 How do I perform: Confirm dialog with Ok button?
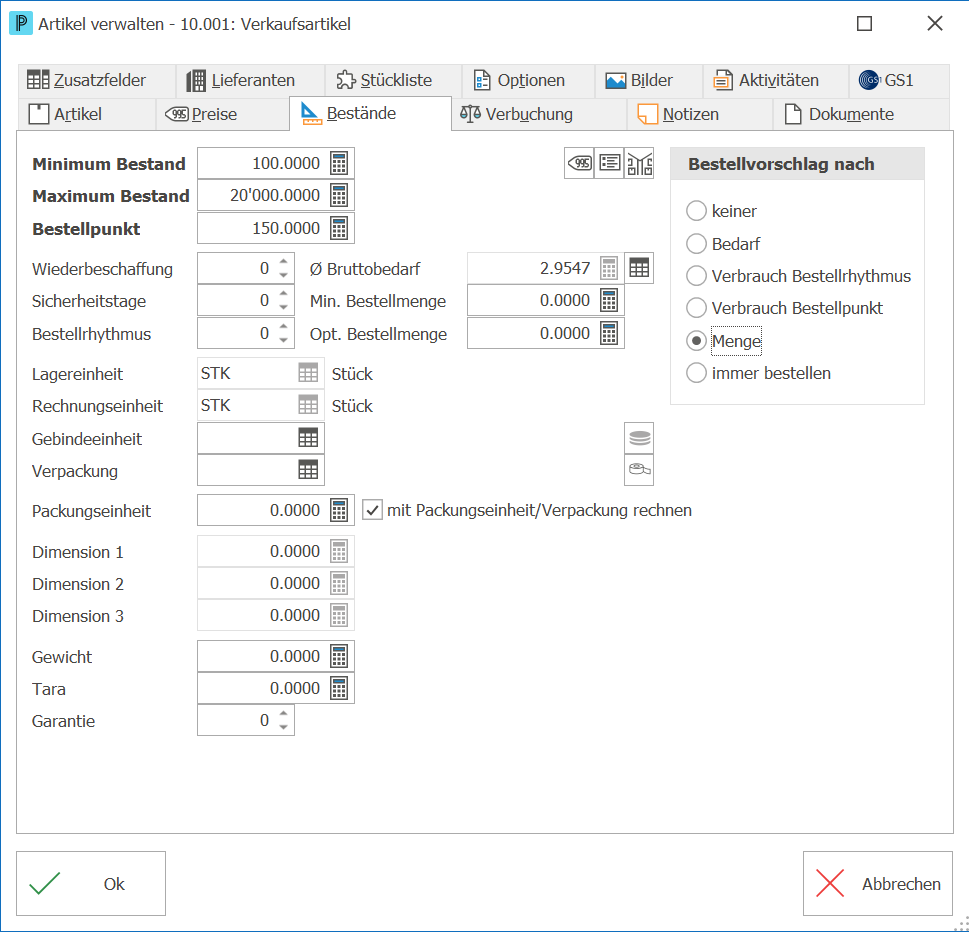point(91,883)
